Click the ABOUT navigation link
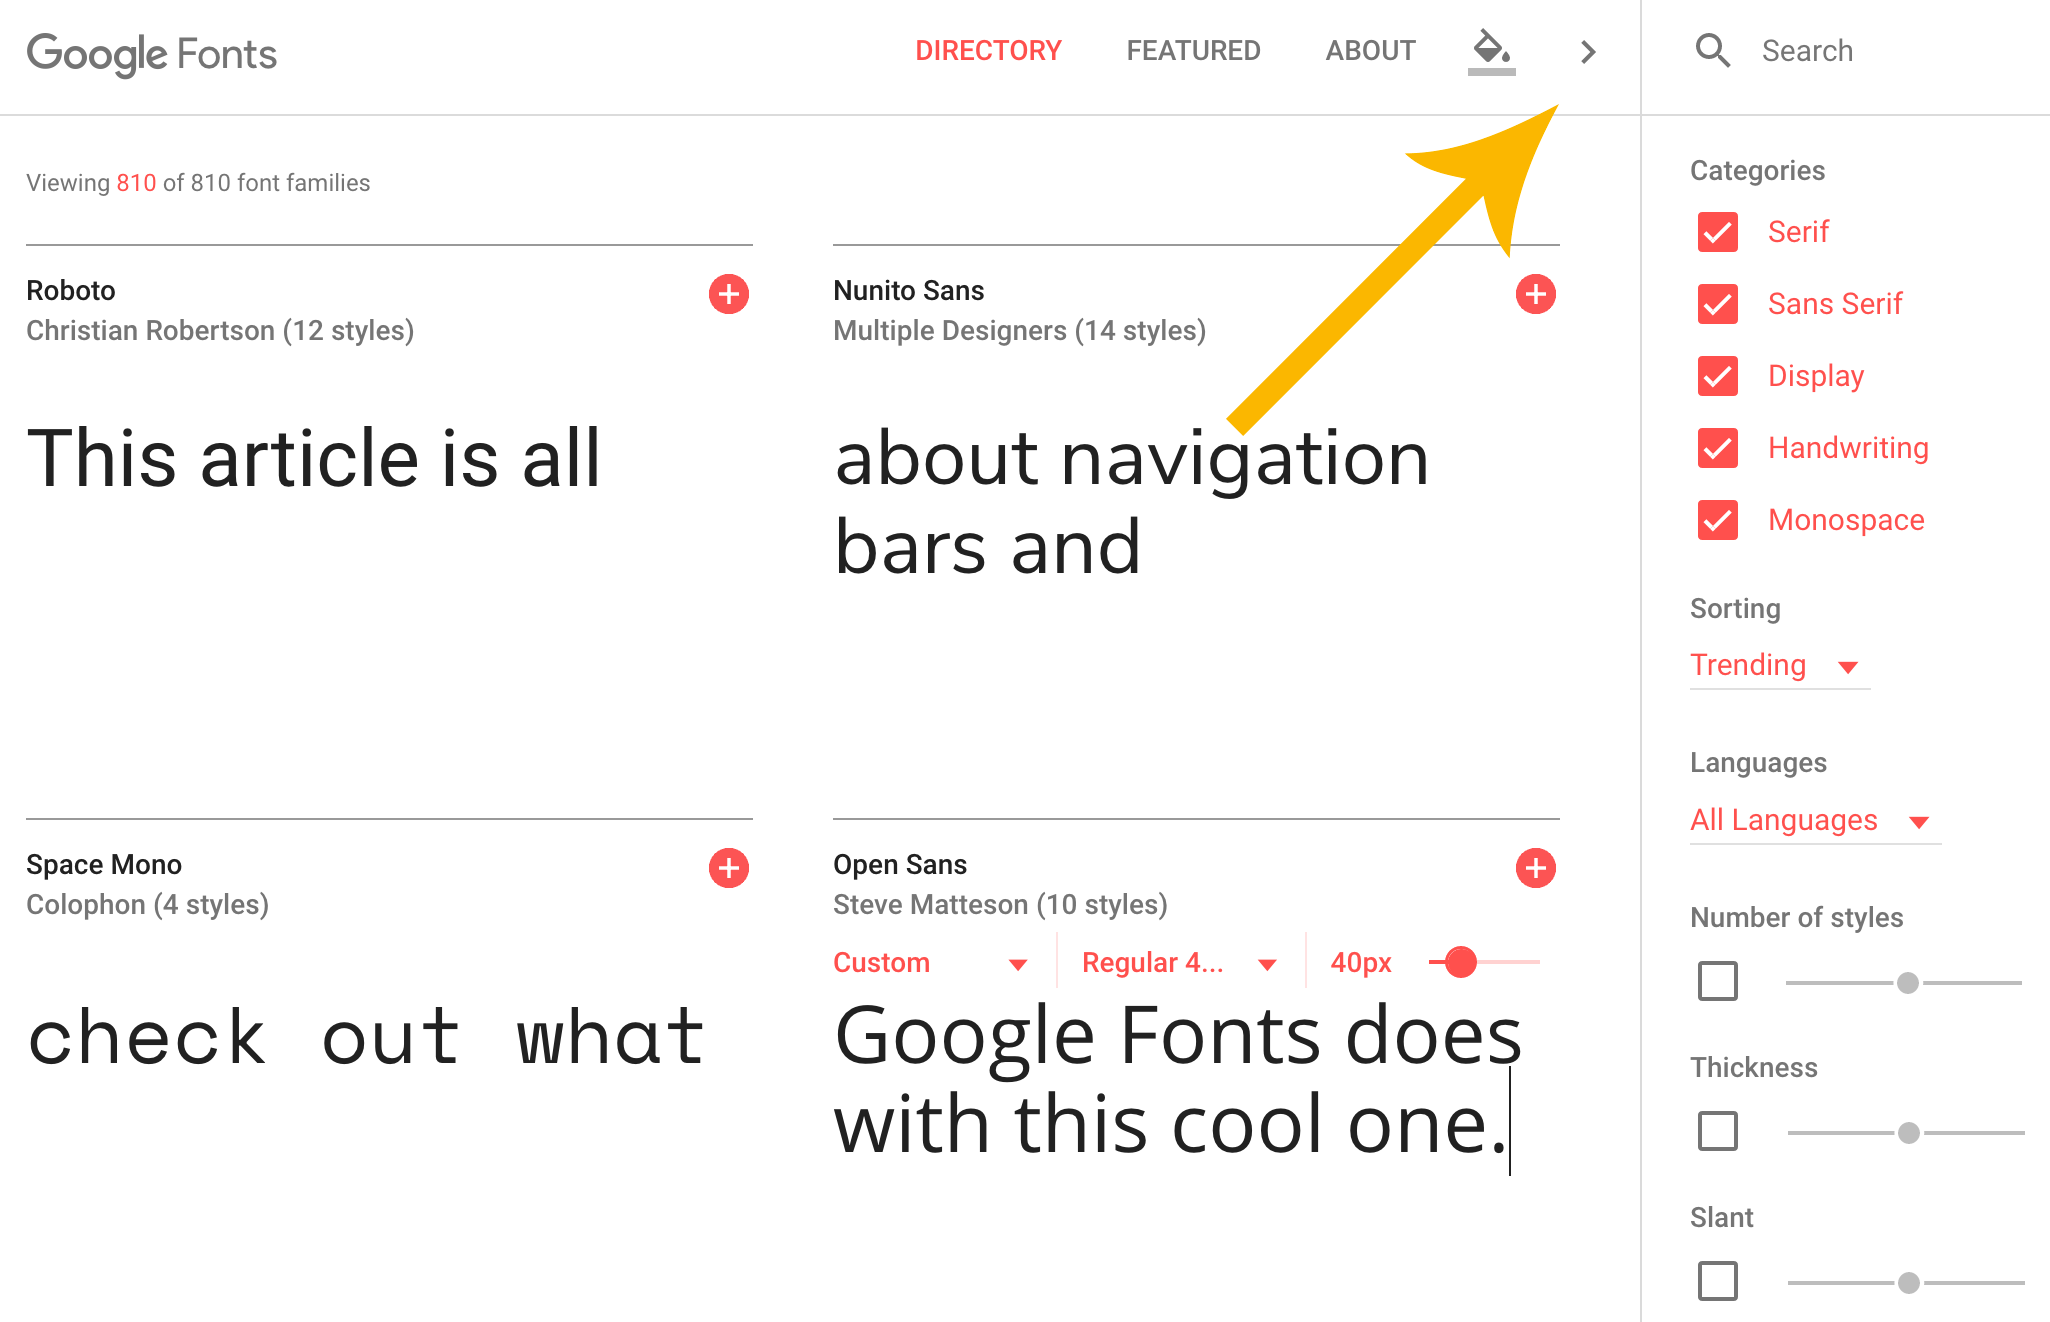This screenshot has width=2050, height=1322. pos(1369,51)
